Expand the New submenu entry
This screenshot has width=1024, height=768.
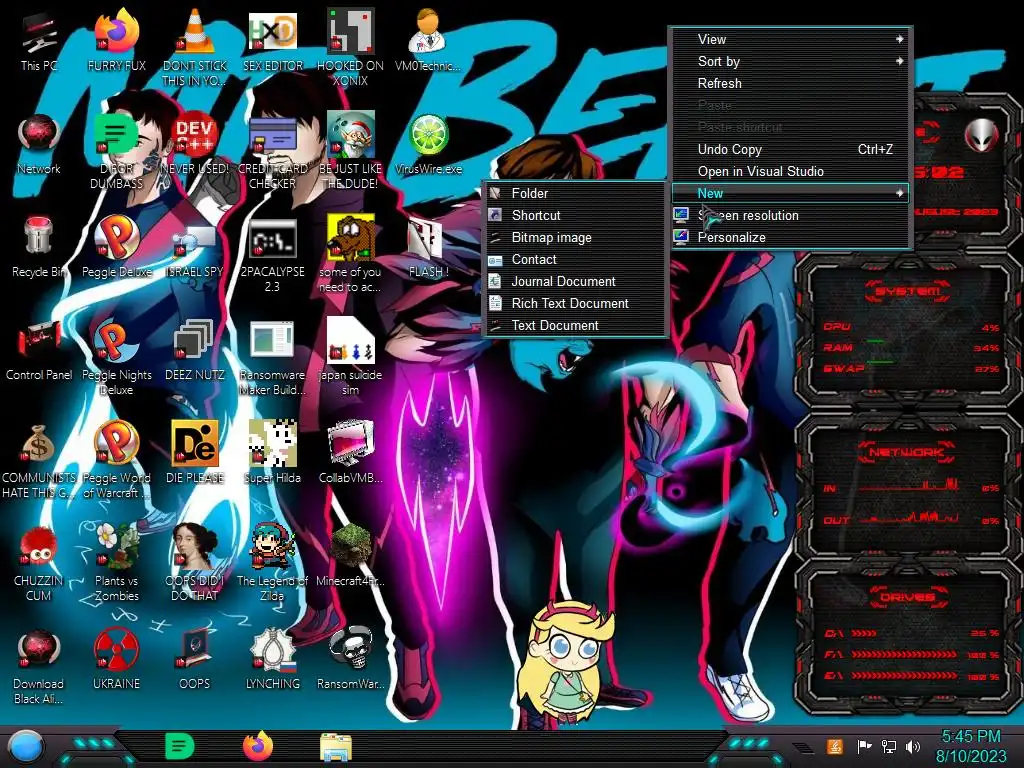tap(790, 193)
